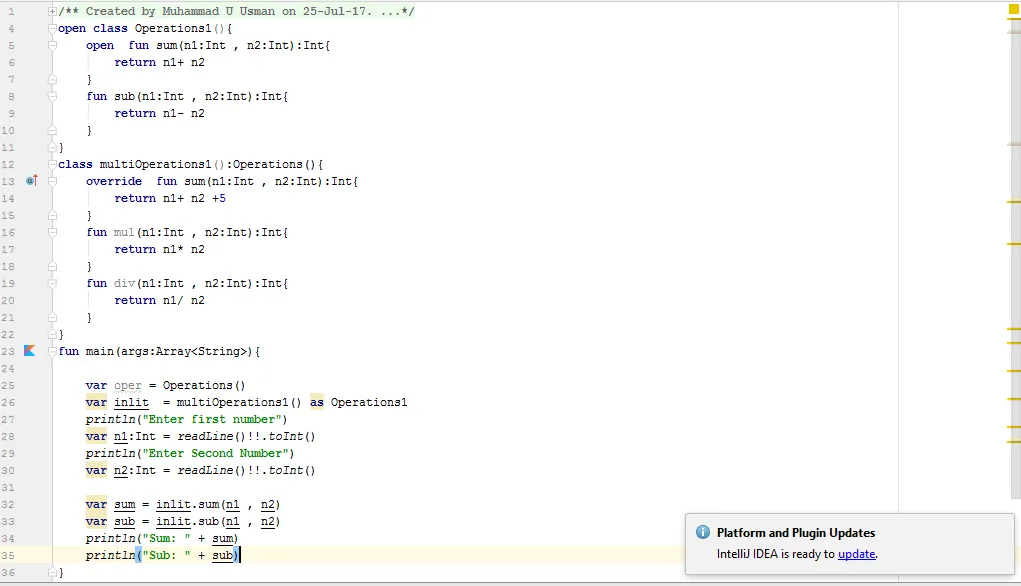
Task: Click the Kotlin run icon beside main function
Action: (30, 350)
